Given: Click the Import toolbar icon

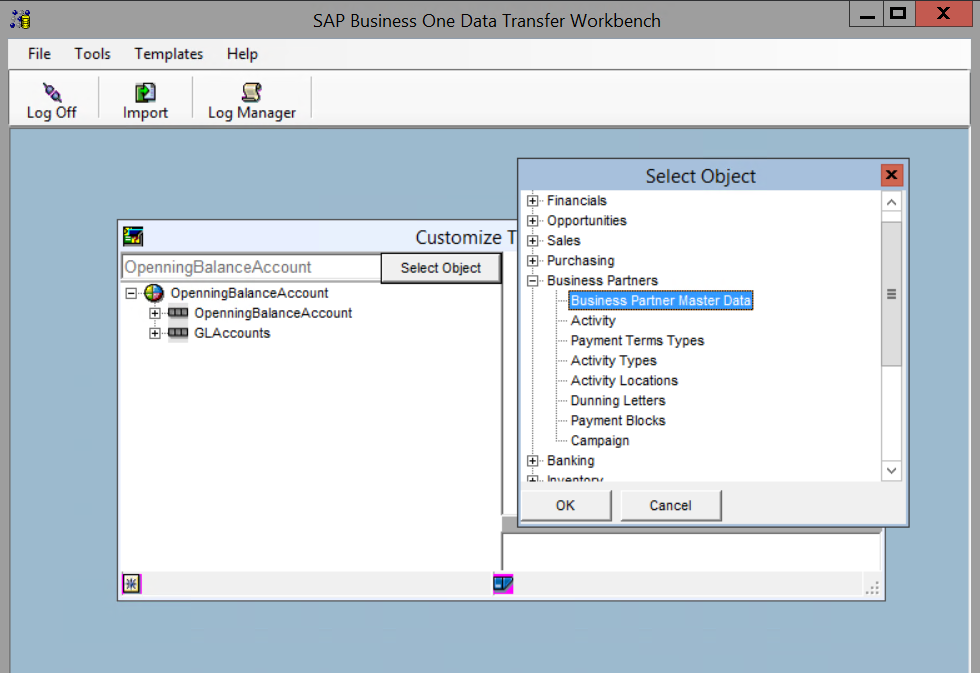Looking at the screenshot, I should (x=145, y=92).
